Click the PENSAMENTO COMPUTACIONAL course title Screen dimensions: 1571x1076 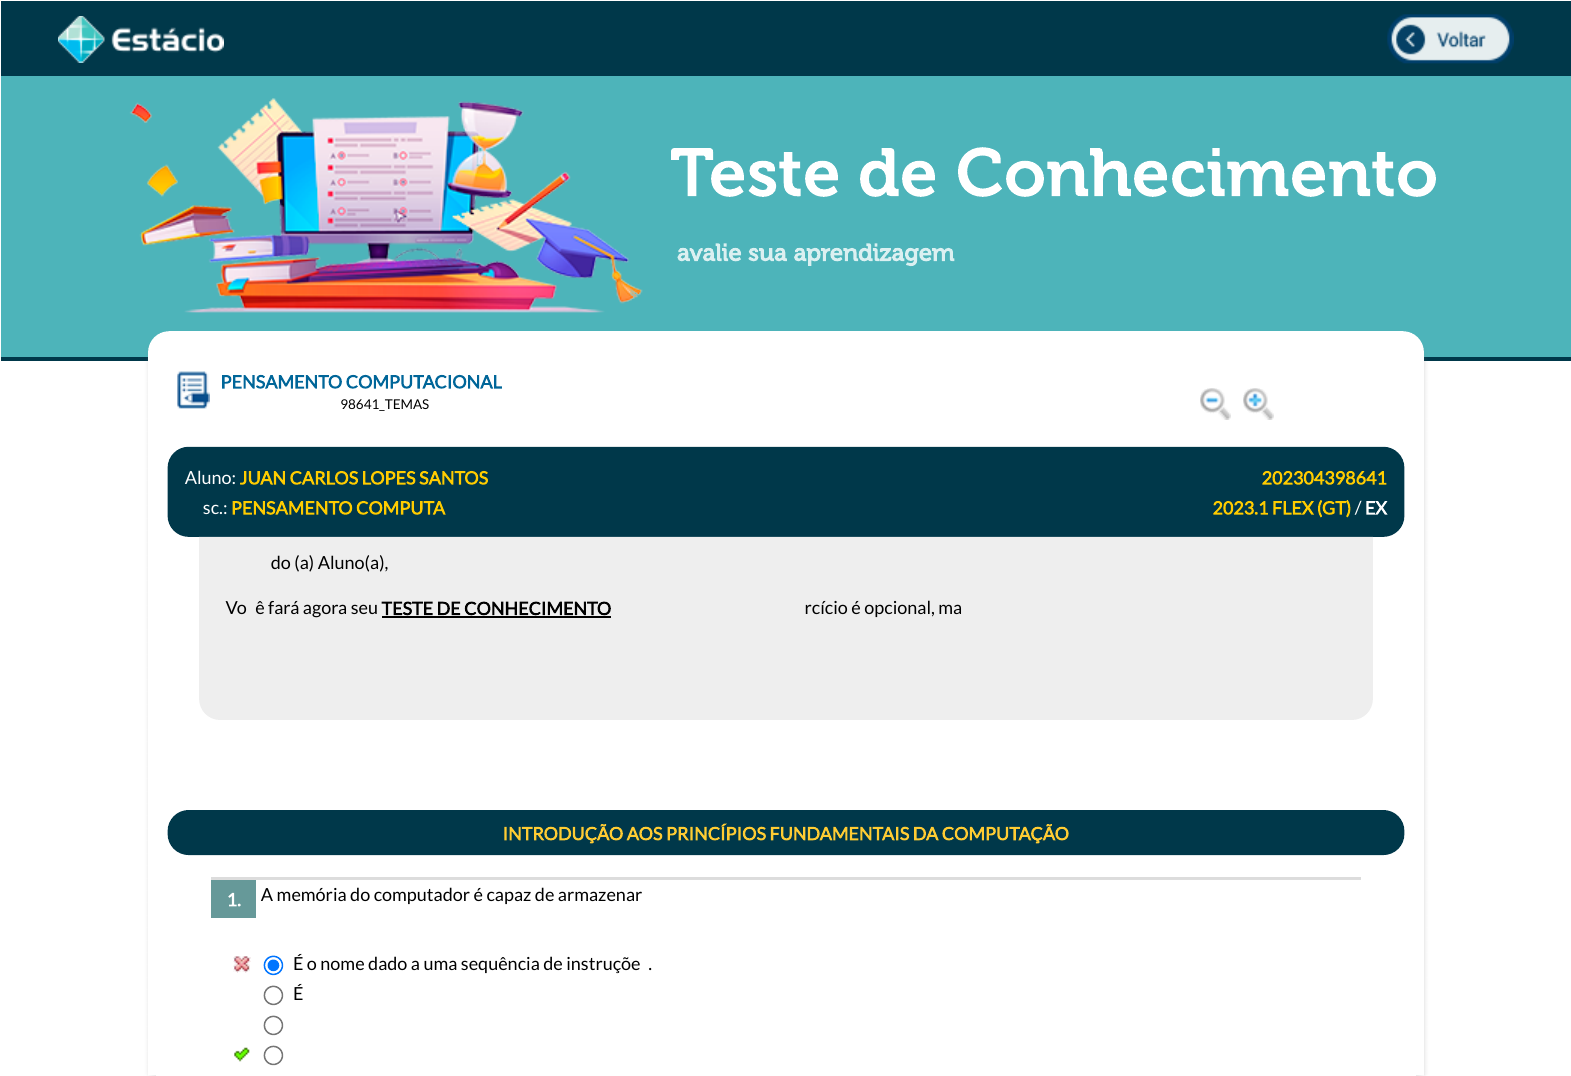[x=361, y=382]
